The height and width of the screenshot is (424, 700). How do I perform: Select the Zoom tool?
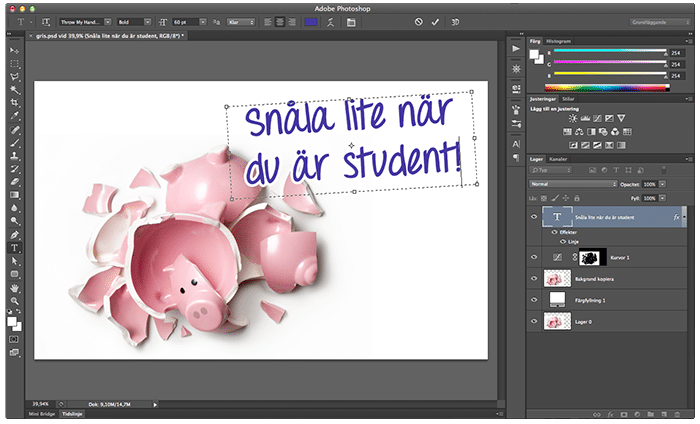(x=14, y=301)
